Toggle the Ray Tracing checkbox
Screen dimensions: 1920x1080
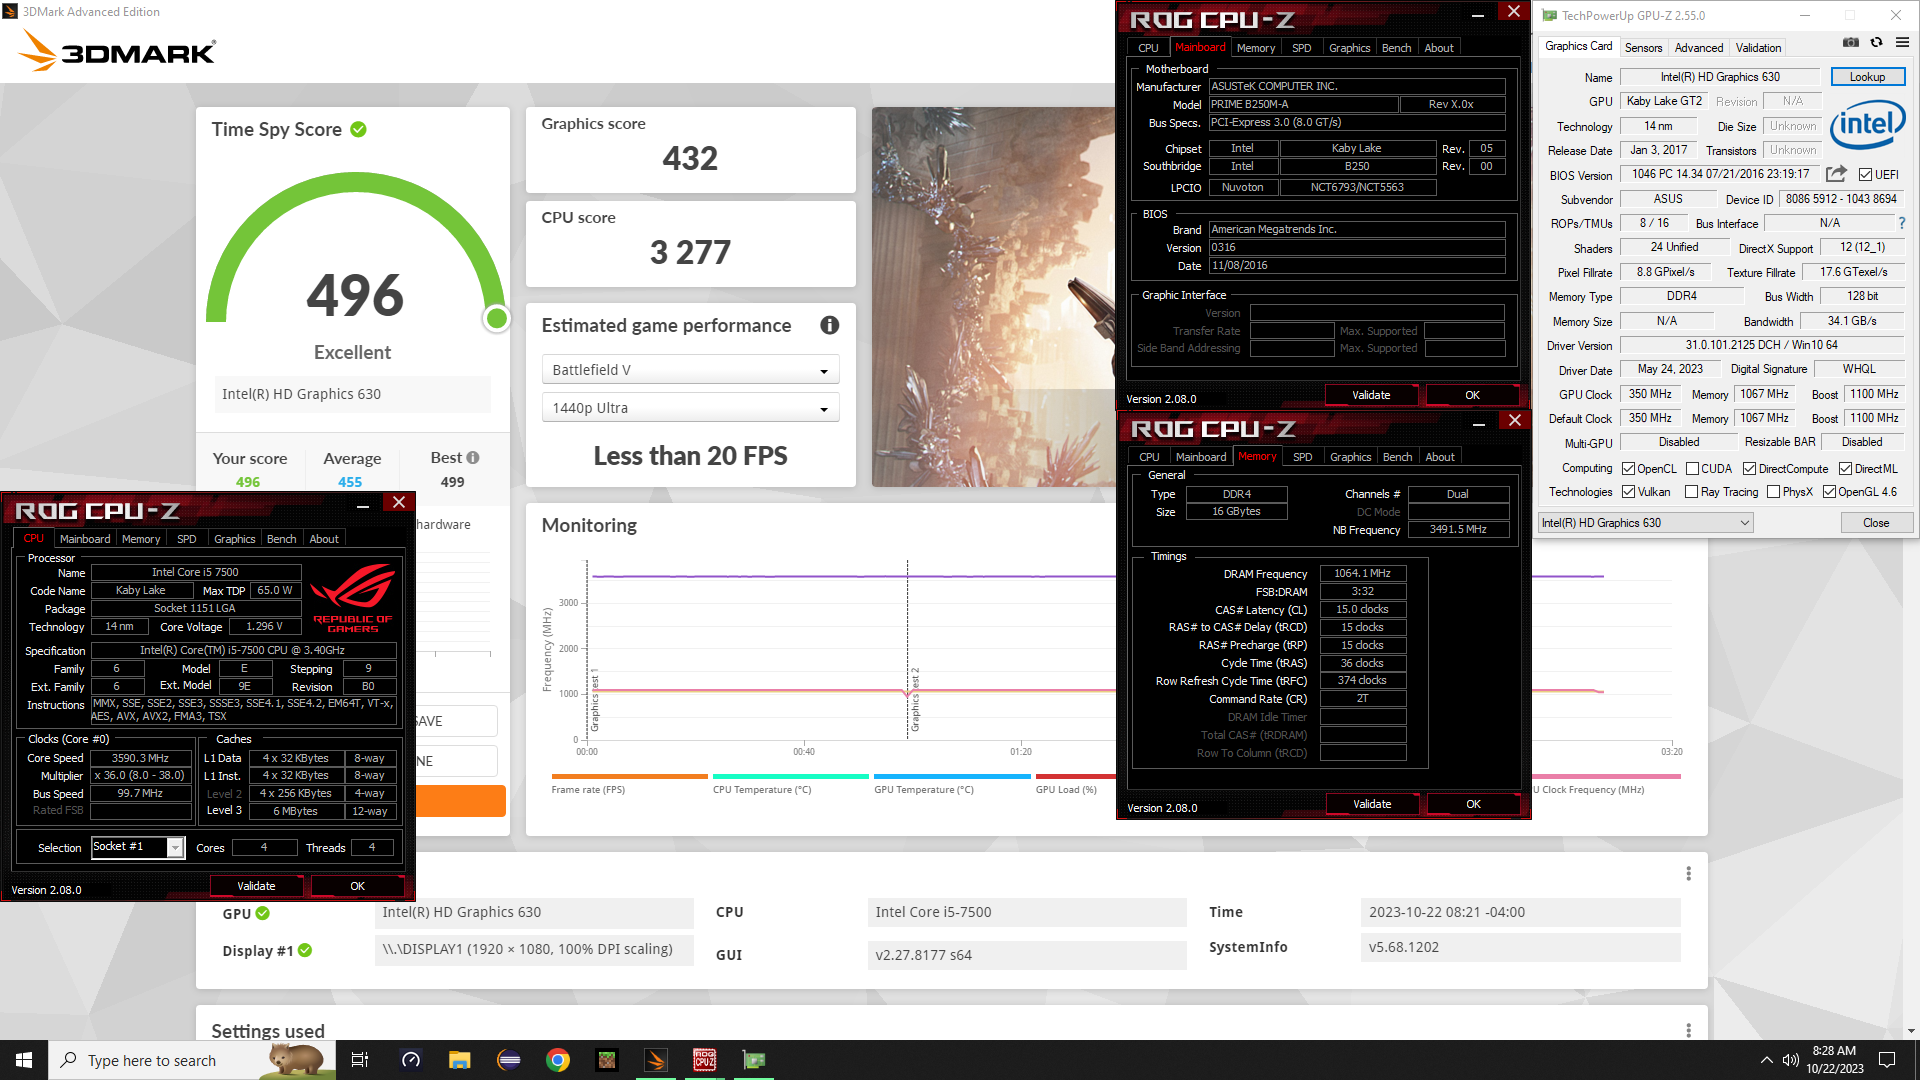[1691, 492]
